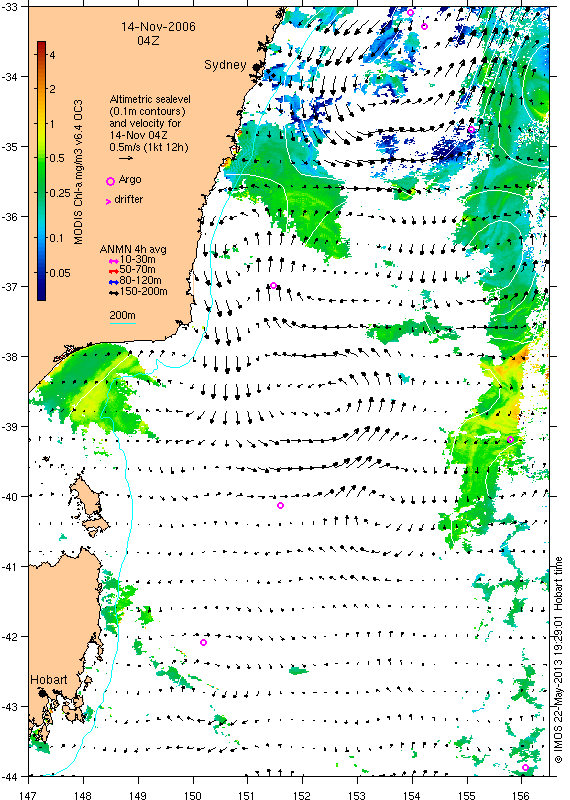The height and width of the screenshot is (800, 570).
Task: Click the 'ANMN 4h avg' heading
Action: (x=133, y=249)
